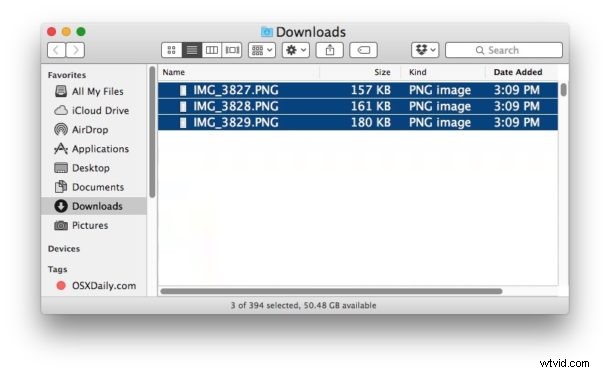Image resolution: width=610 pixels, height=373 pixels.
Task: Click the 161 KB size value
Action: (371, 106)
